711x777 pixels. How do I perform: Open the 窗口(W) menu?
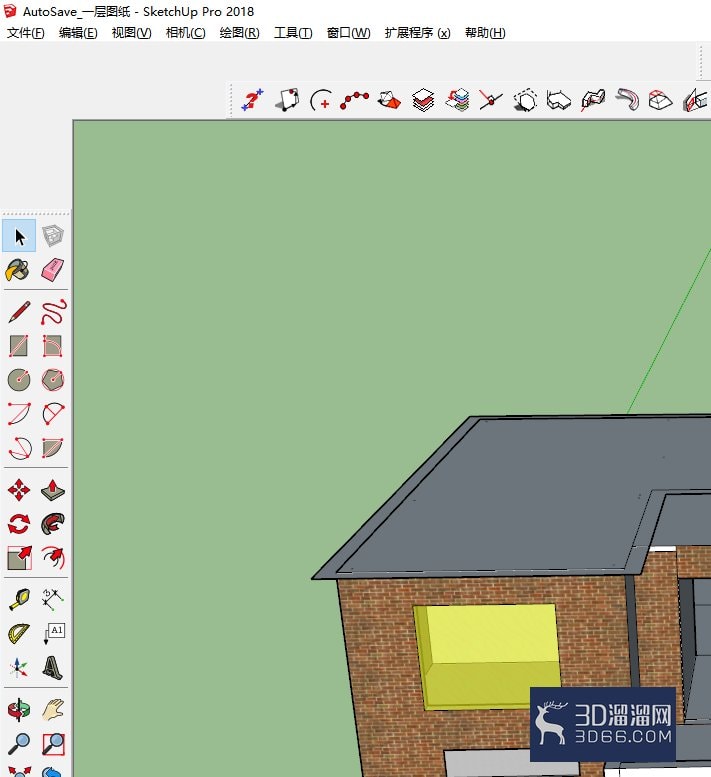(348, 33)
